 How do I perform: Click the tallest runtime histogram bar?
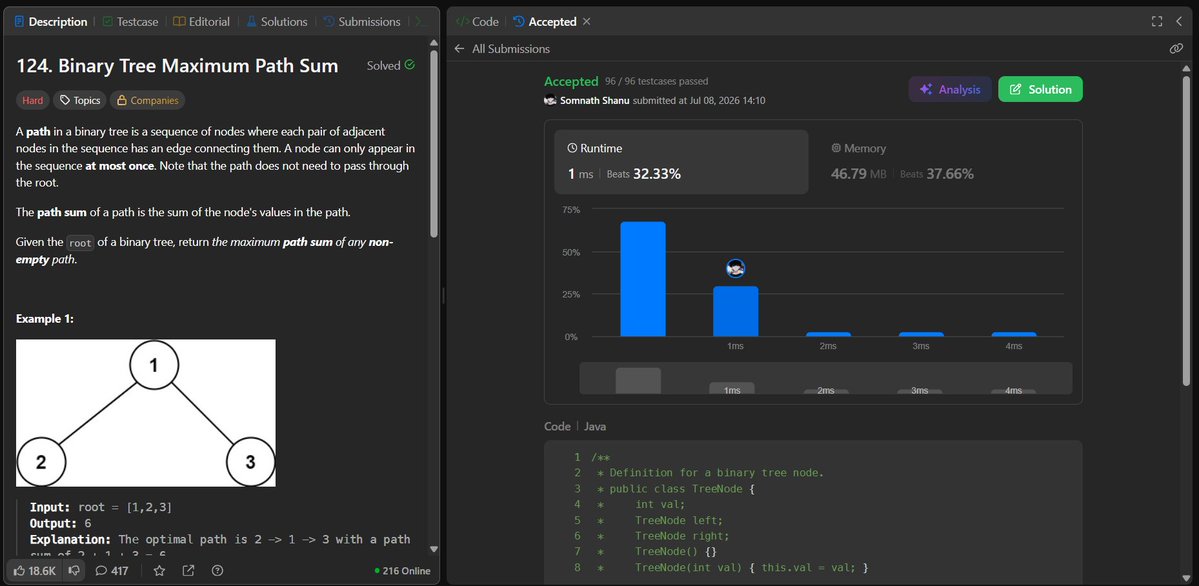643,278
